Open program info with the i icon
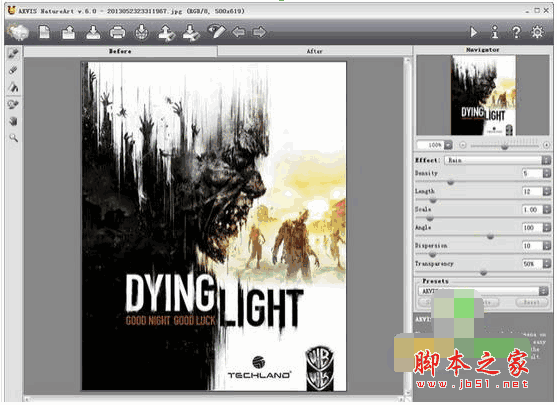This screenshot has height=405, width=557. (x=494, y=32)
